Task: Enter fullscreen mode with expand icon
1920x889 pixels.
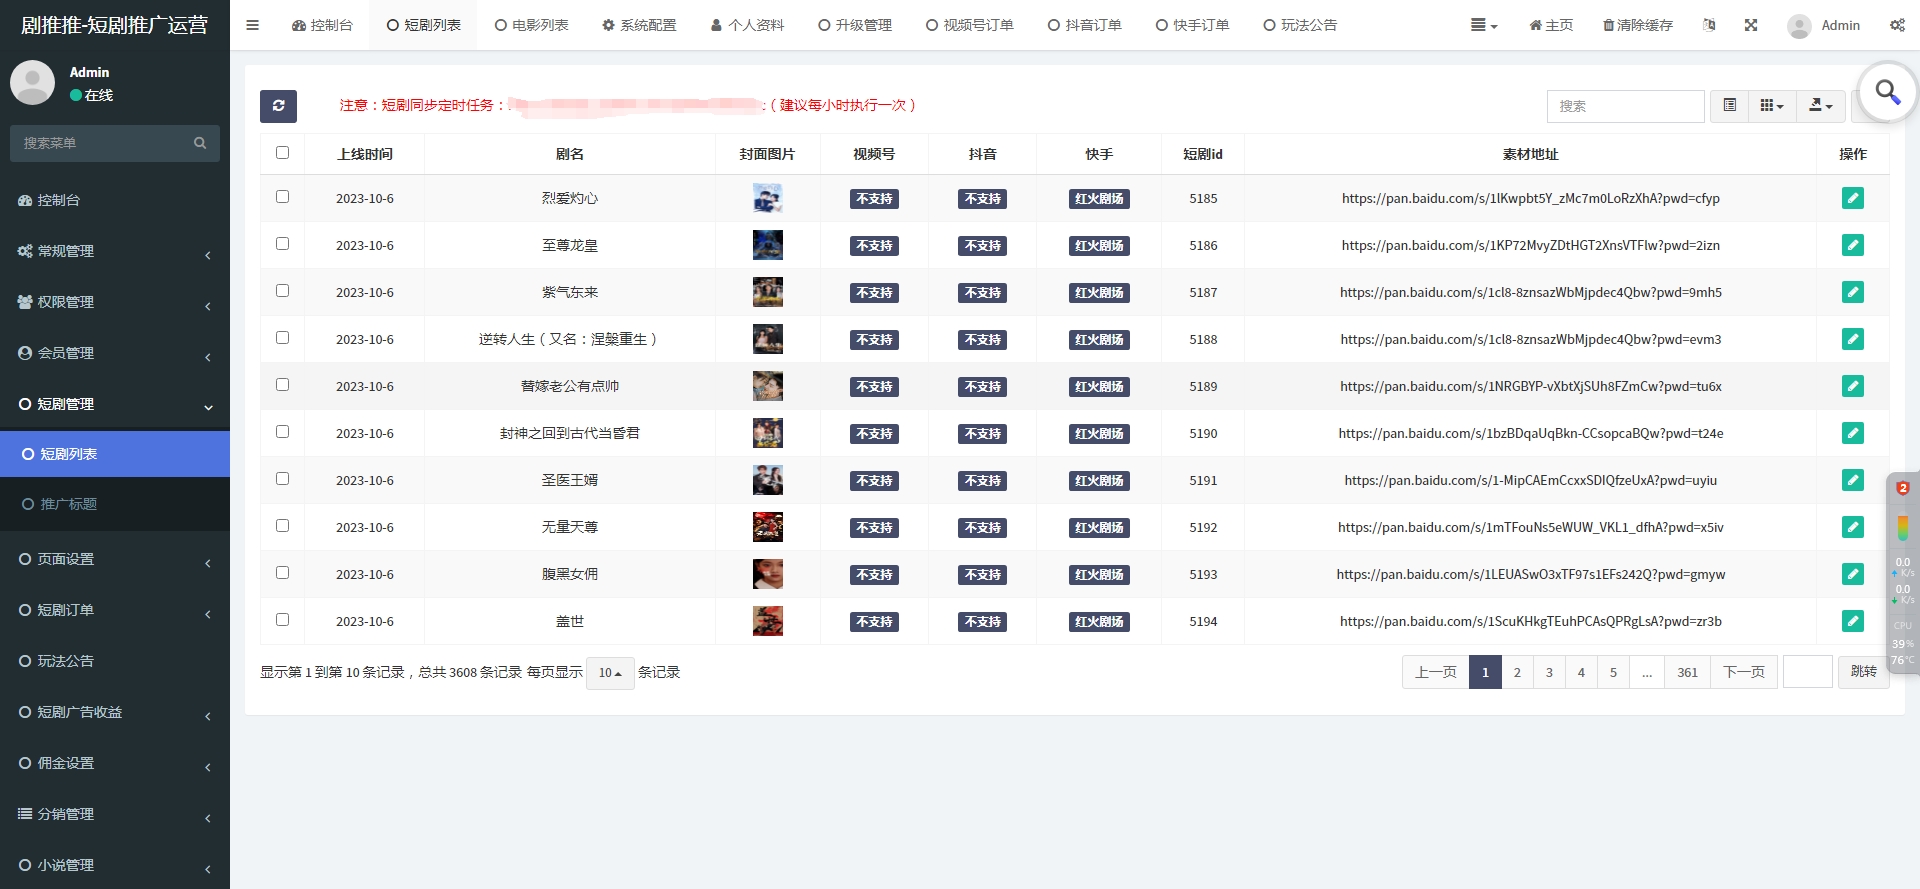Action: 1751,25
